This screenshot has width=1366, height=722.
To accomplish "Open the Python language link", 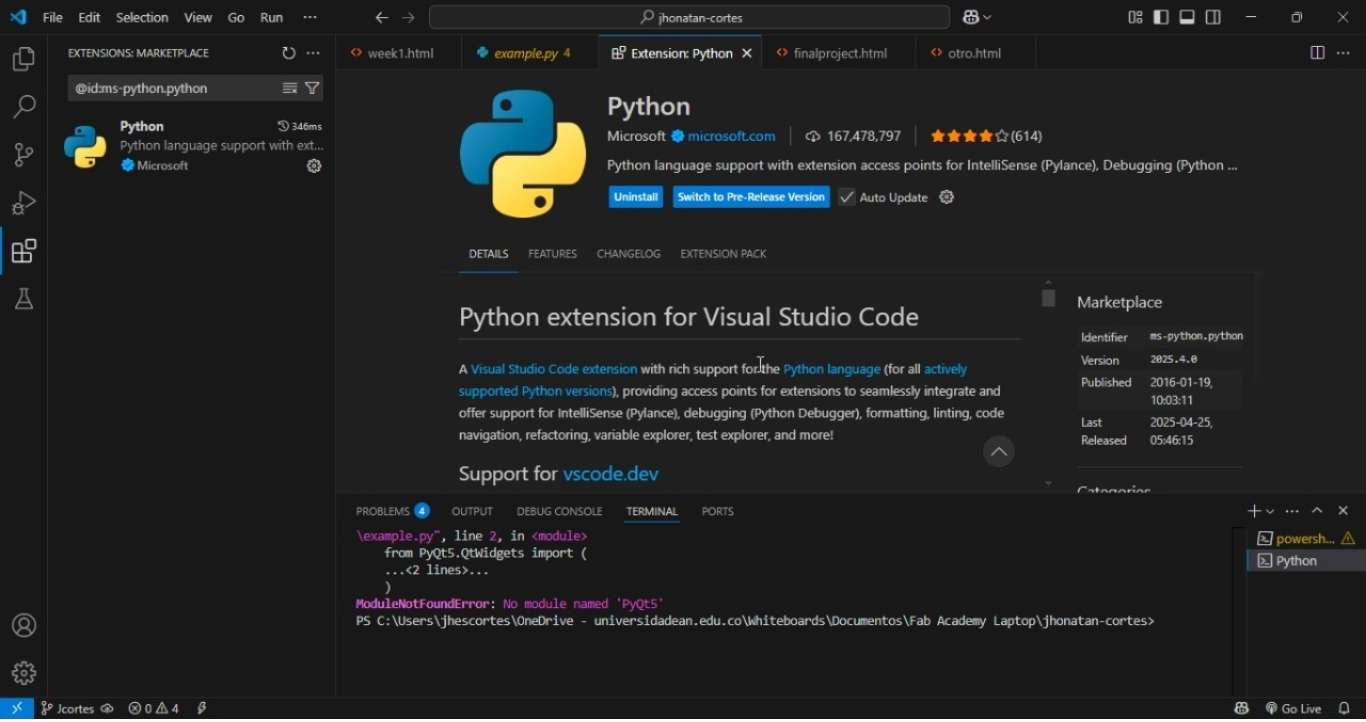I will click(832, 369).
